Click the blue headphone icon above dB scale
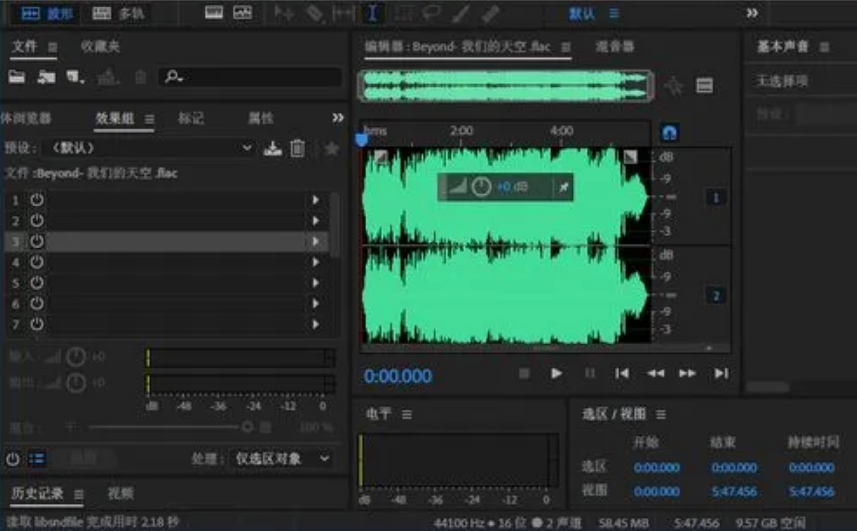Viewport: 857px width, 531px height. click(670, 132)
